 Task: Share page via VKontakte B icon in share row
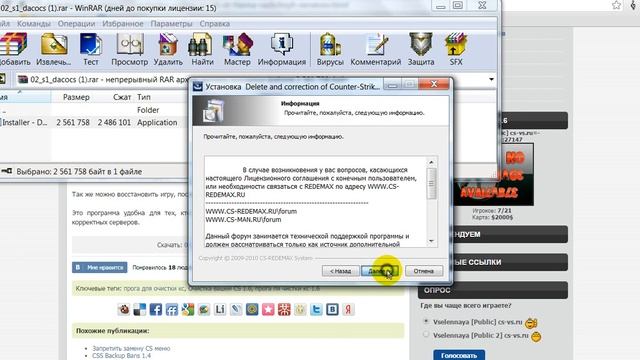click(332, 309)
